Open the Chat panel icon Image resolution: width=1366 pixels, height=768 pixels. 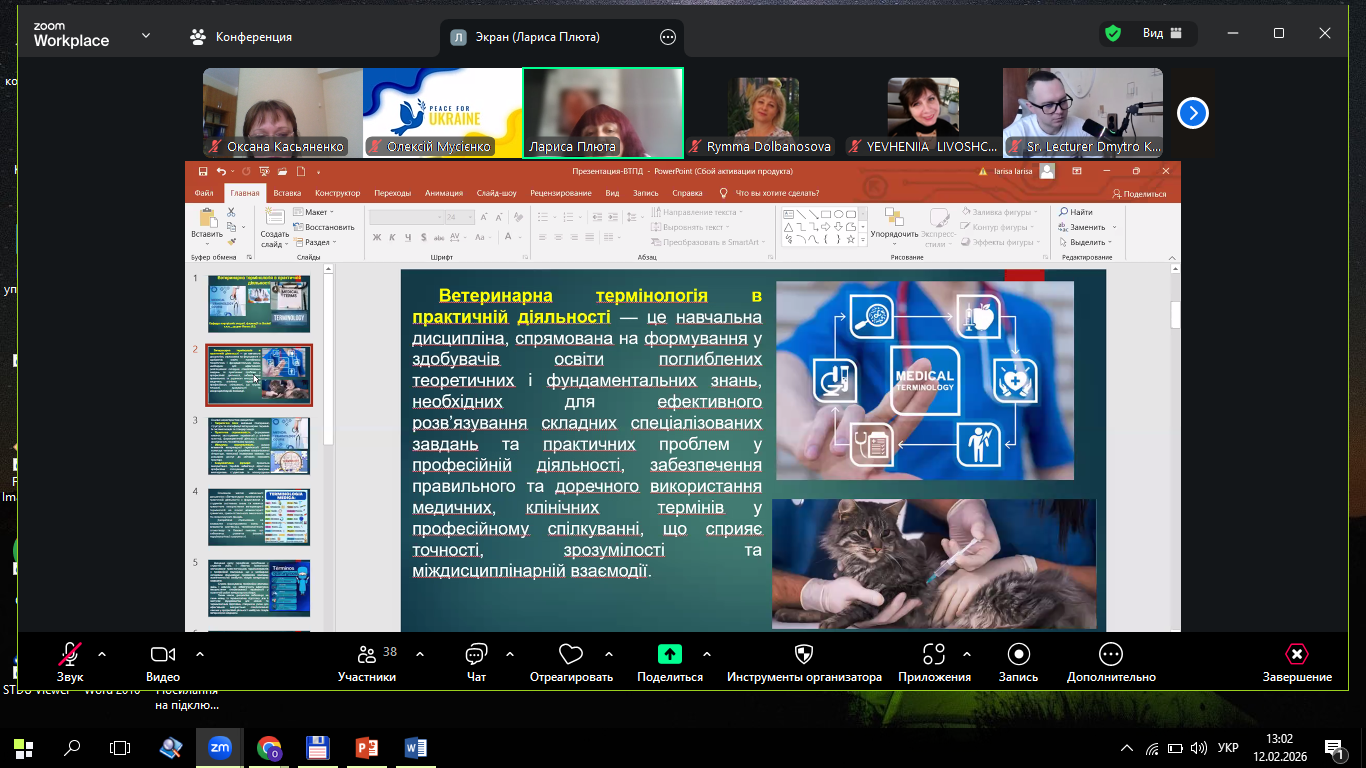[476, 655]
